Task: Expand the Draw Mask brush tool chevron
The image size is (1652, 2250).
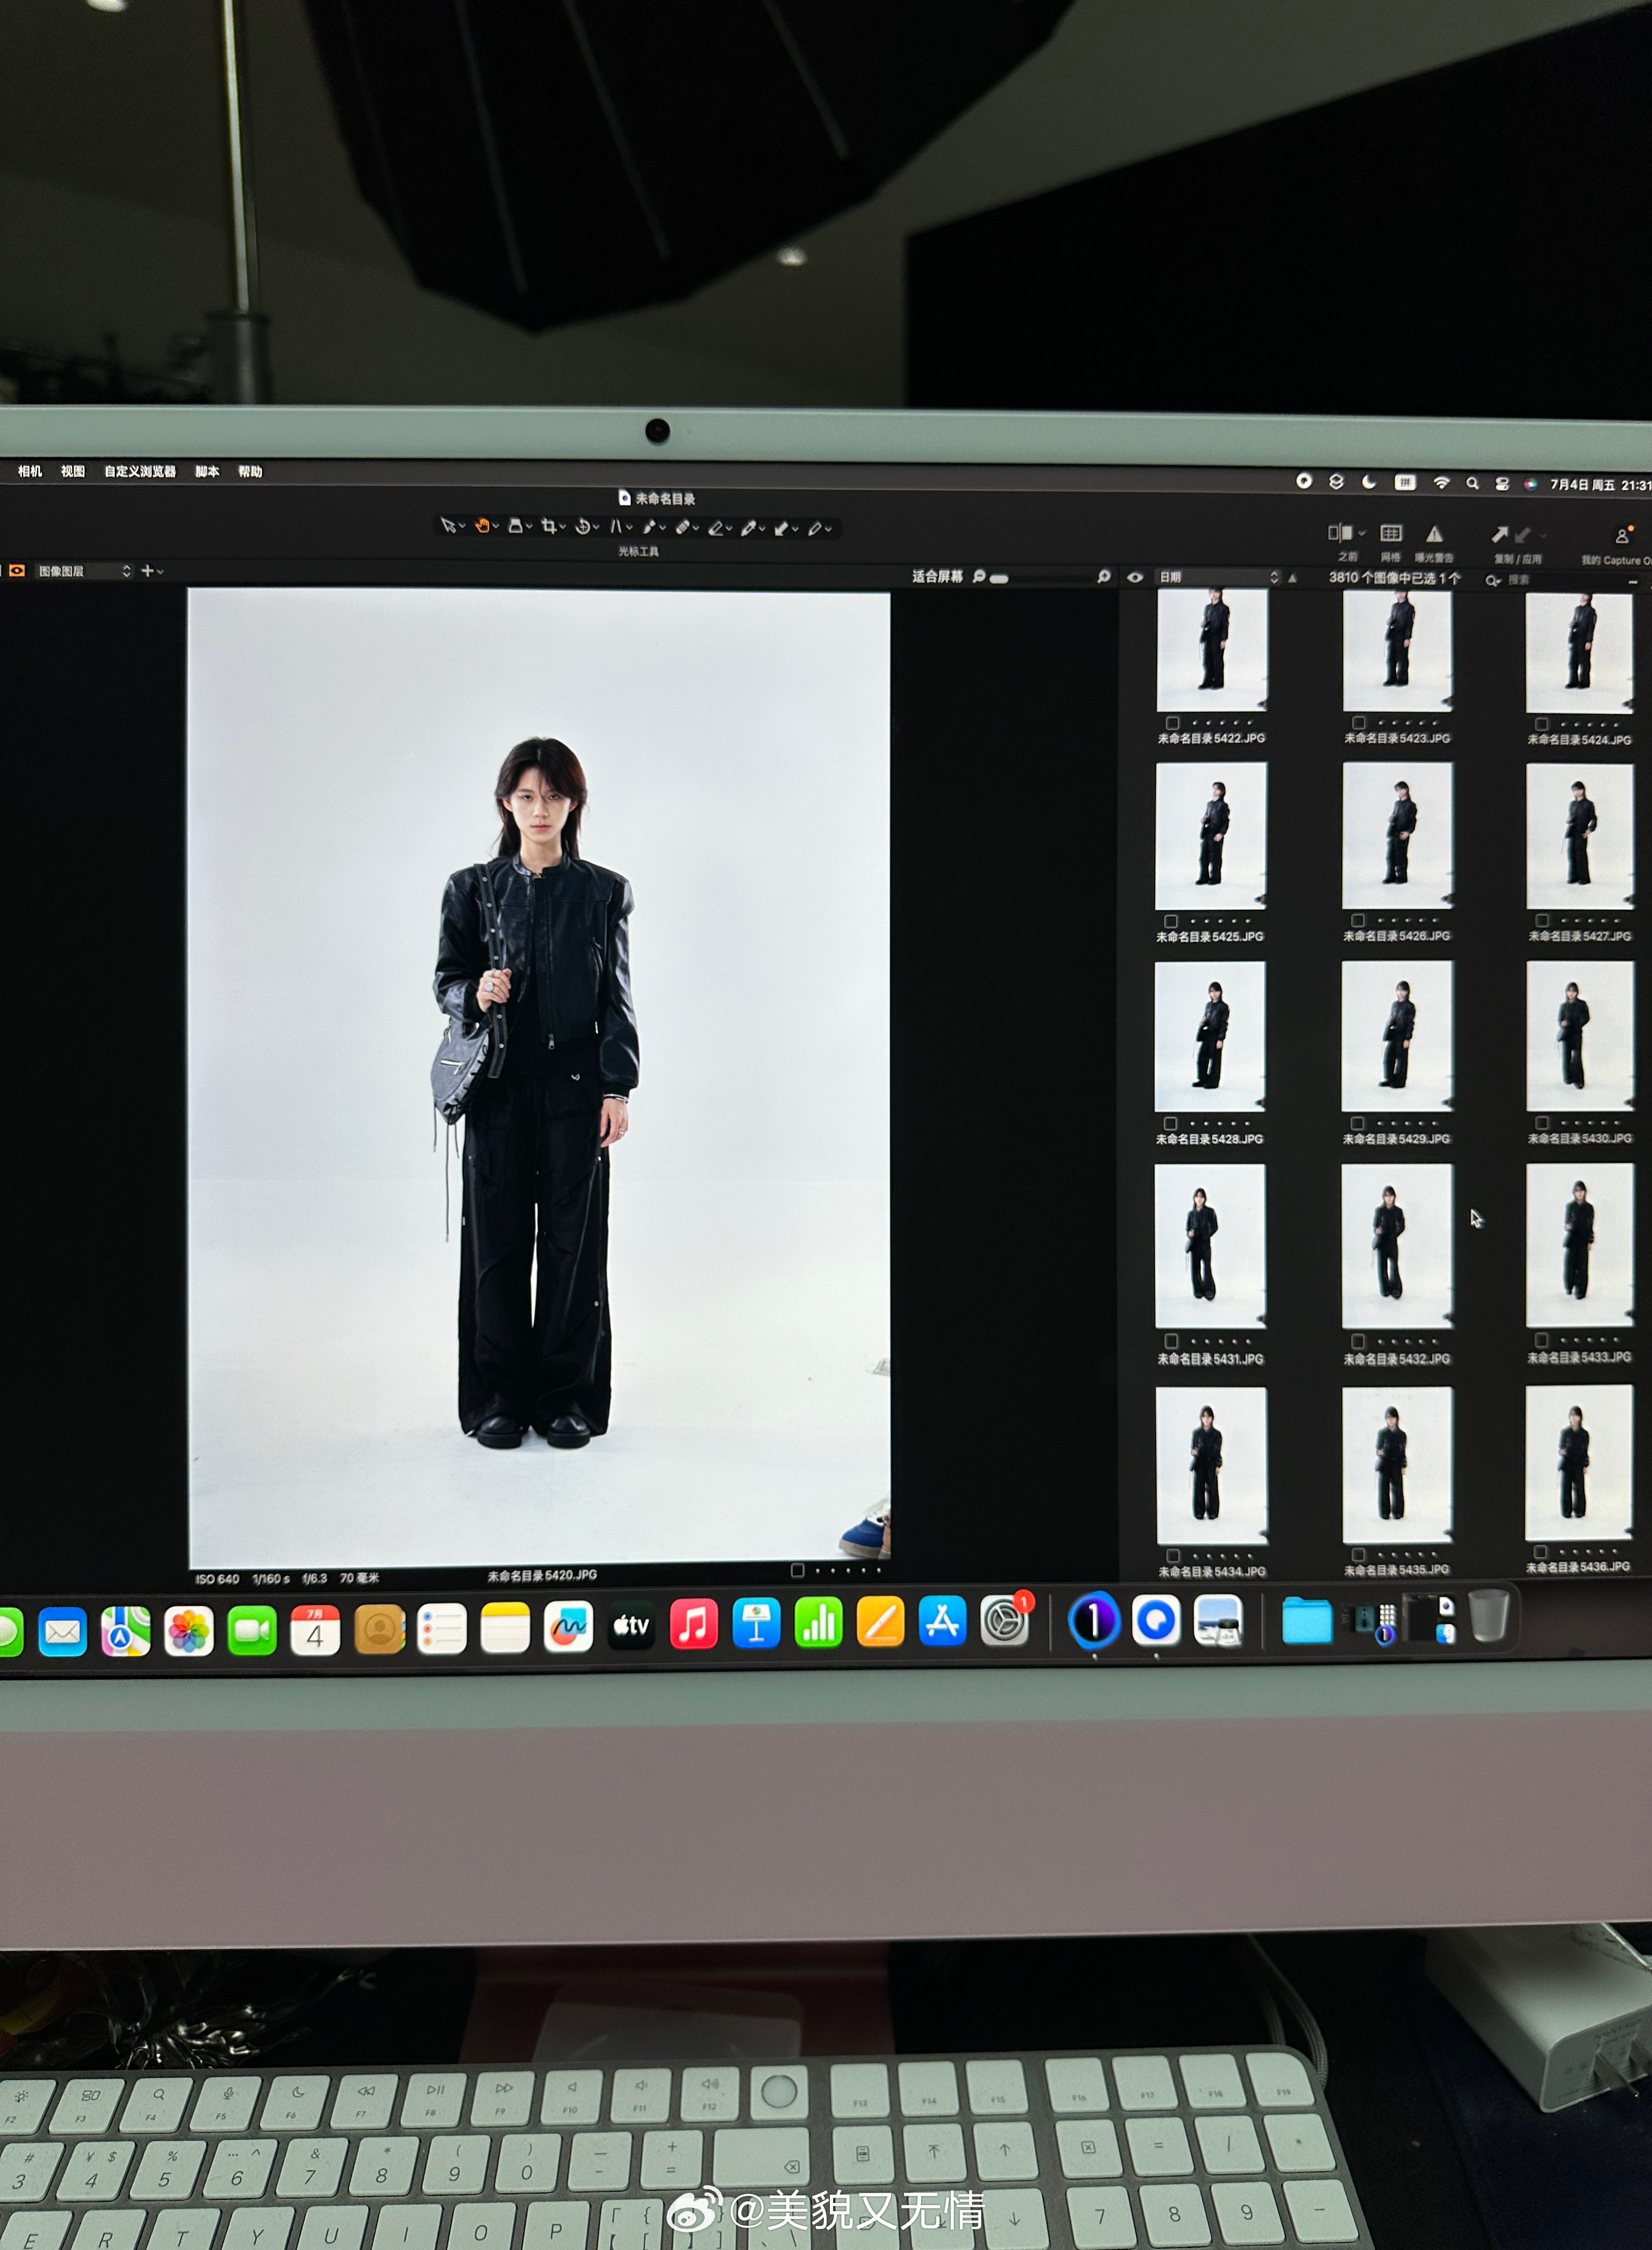Action: point(663,528)
